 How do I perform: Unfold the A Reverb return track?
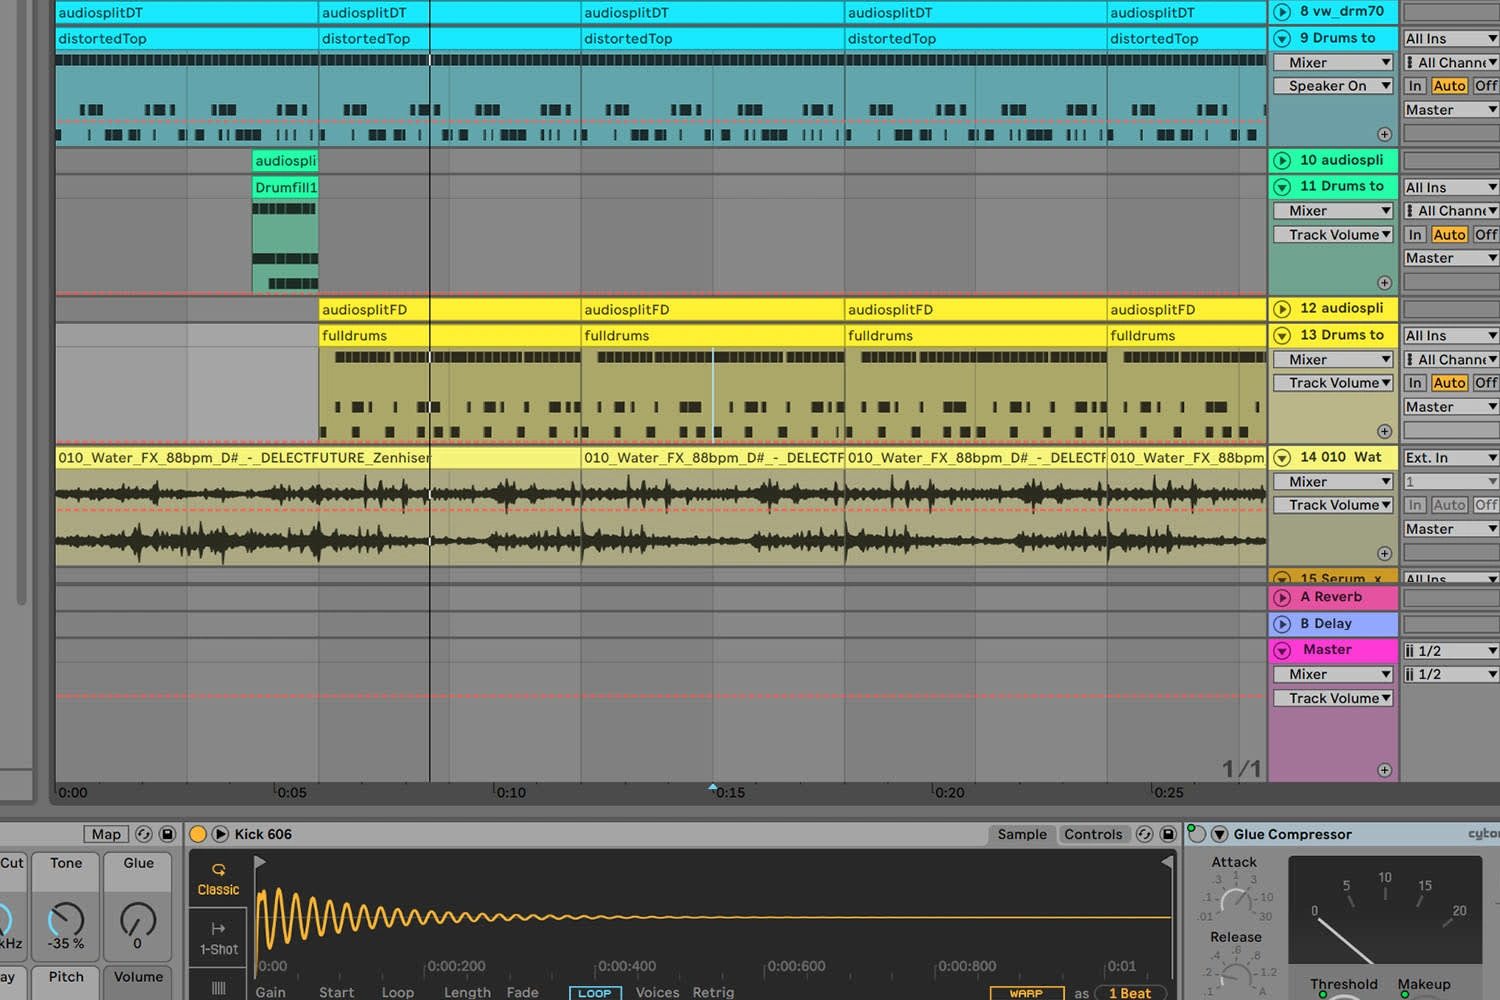pyautogui.click(x=1282, y=597)
